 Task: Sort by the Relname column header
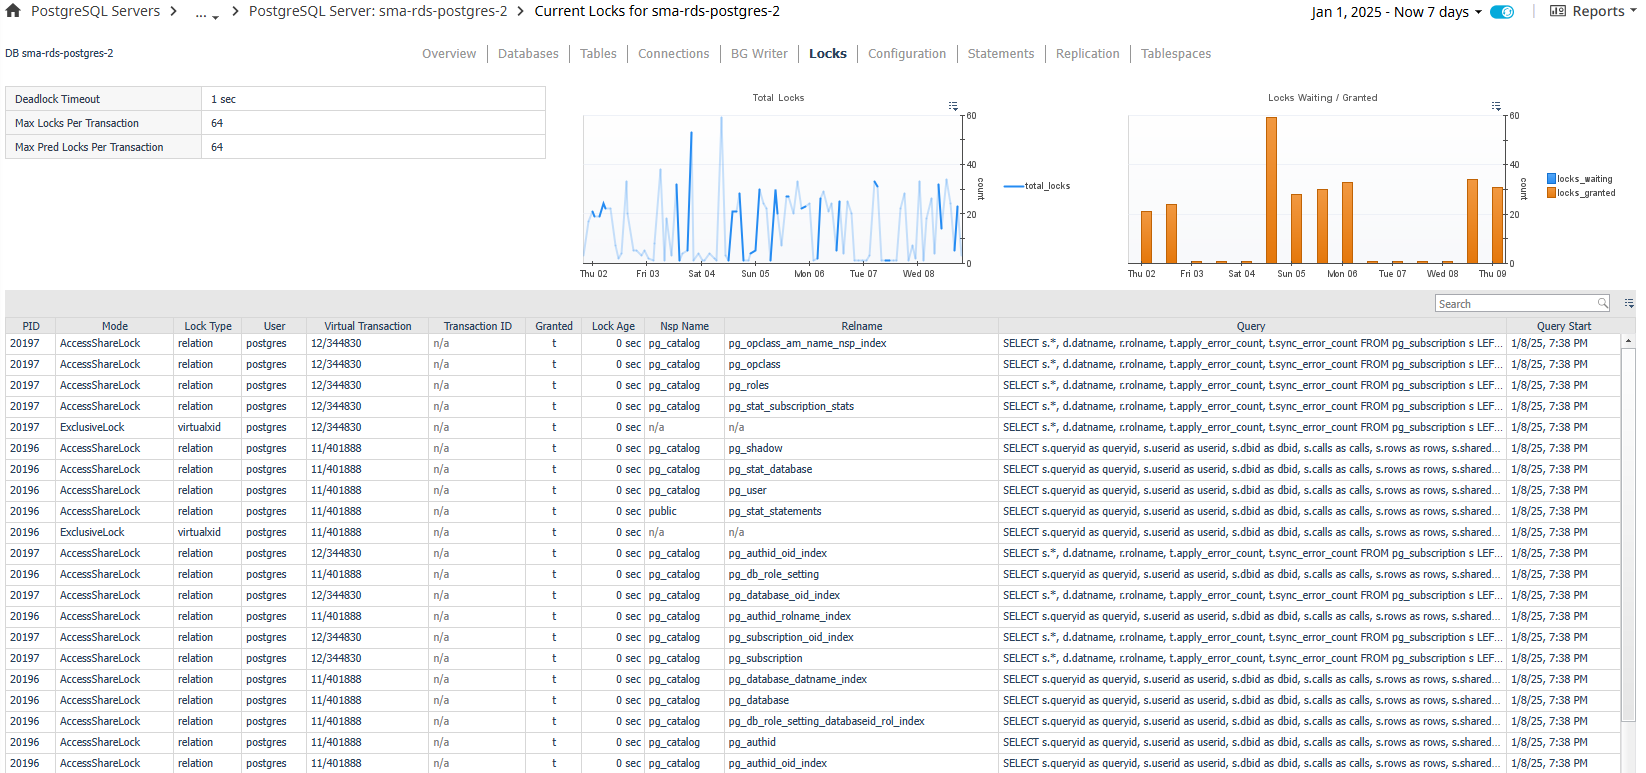click(862, 326)
